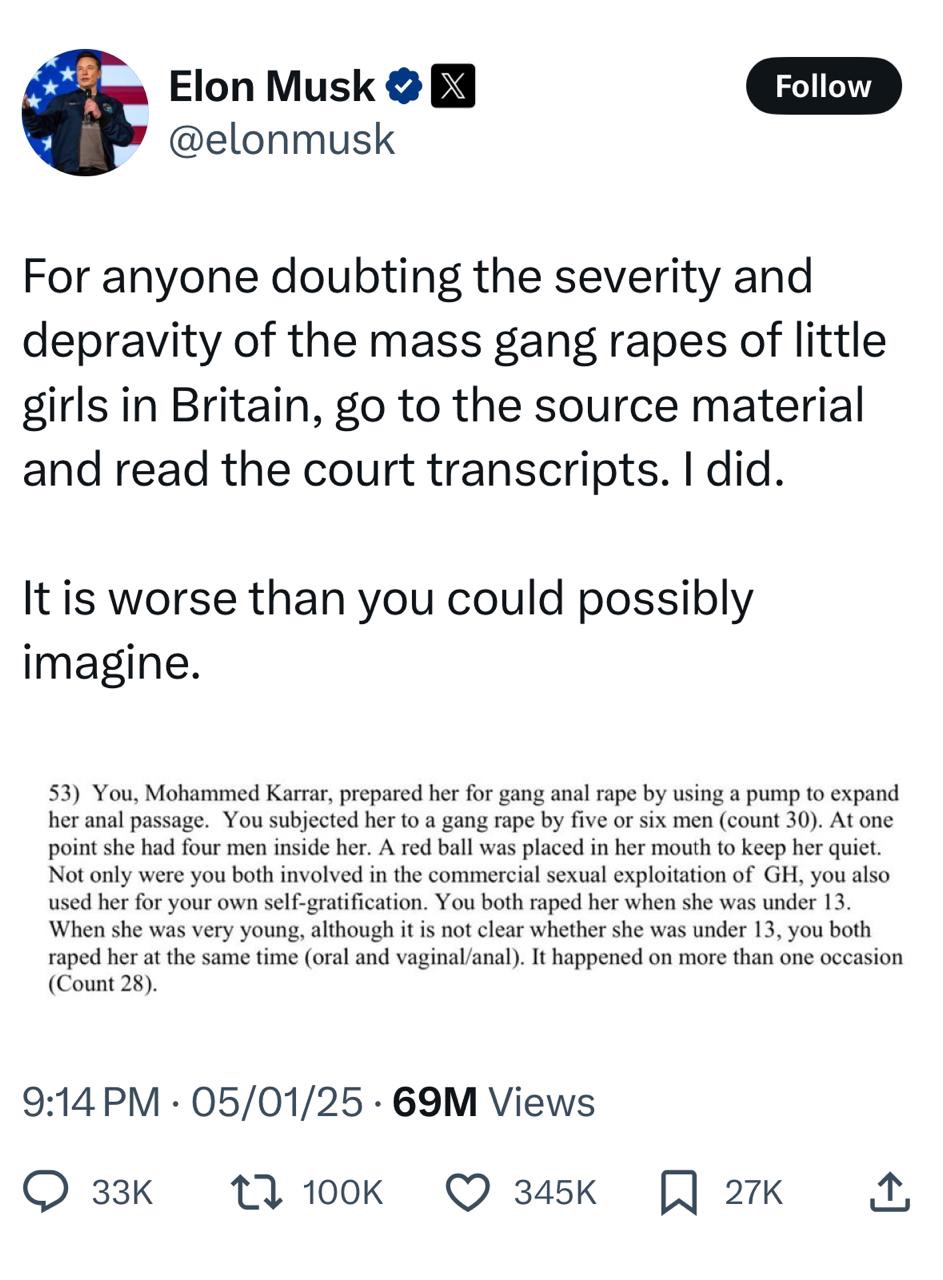Open the Elon Musk display name

click(x=271, y=87)
